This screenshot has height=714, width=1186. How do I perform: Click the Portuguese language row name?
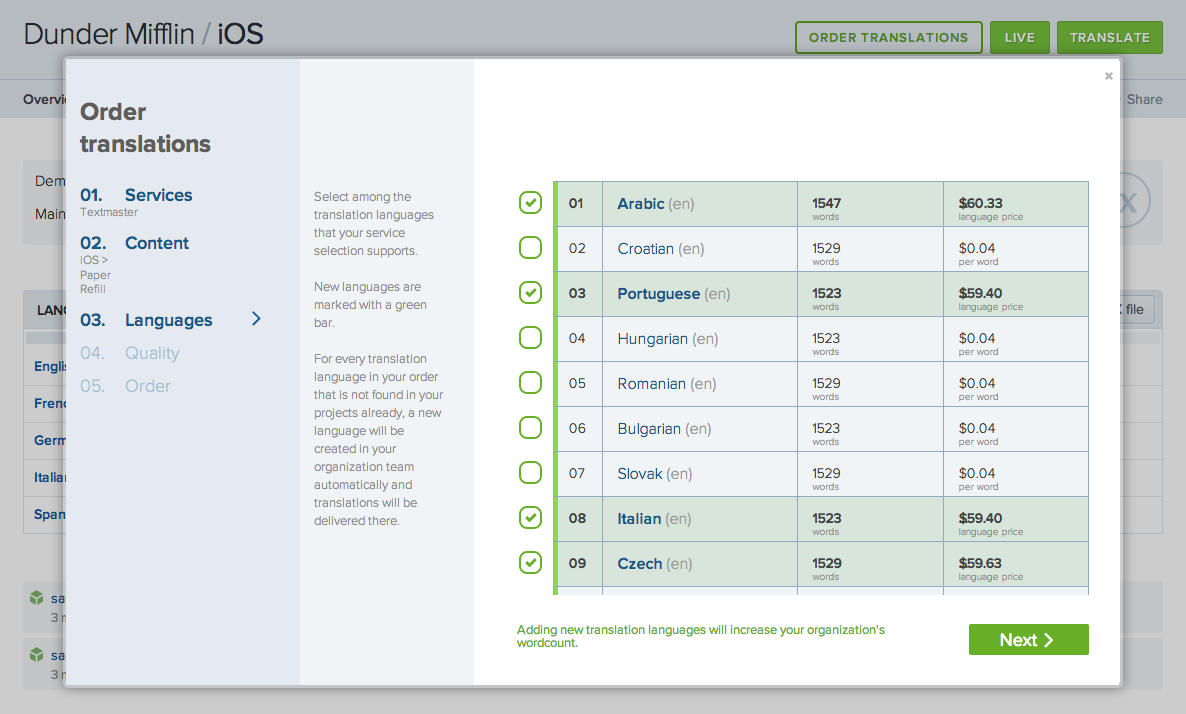[x=658, y=294]
